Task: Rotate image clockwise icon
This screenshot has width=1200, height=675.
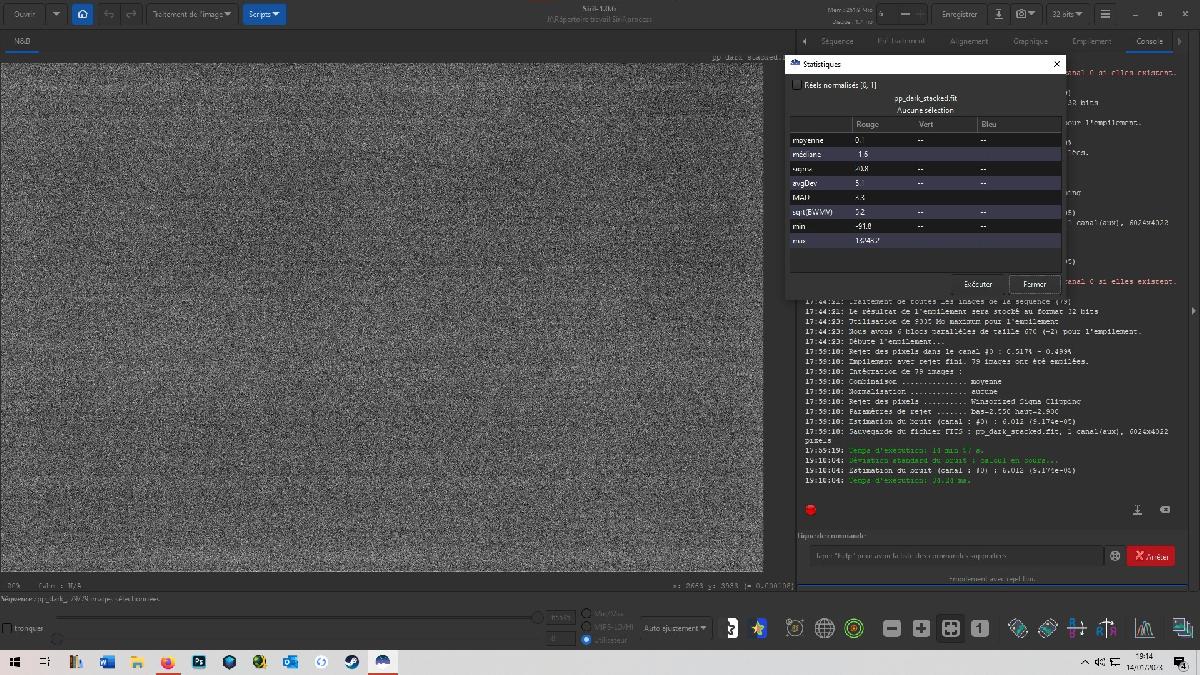Action: 1047,628
